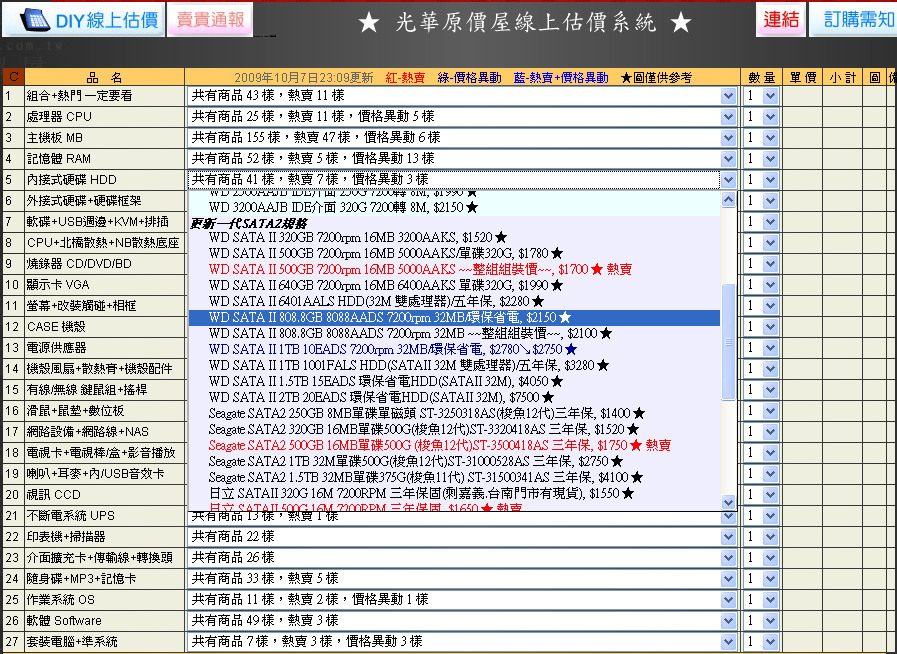
Task: Select highlighted WD 808.8GB 環保省電 $2150 option
Action: pyautogui.click(x=454, y=318)
